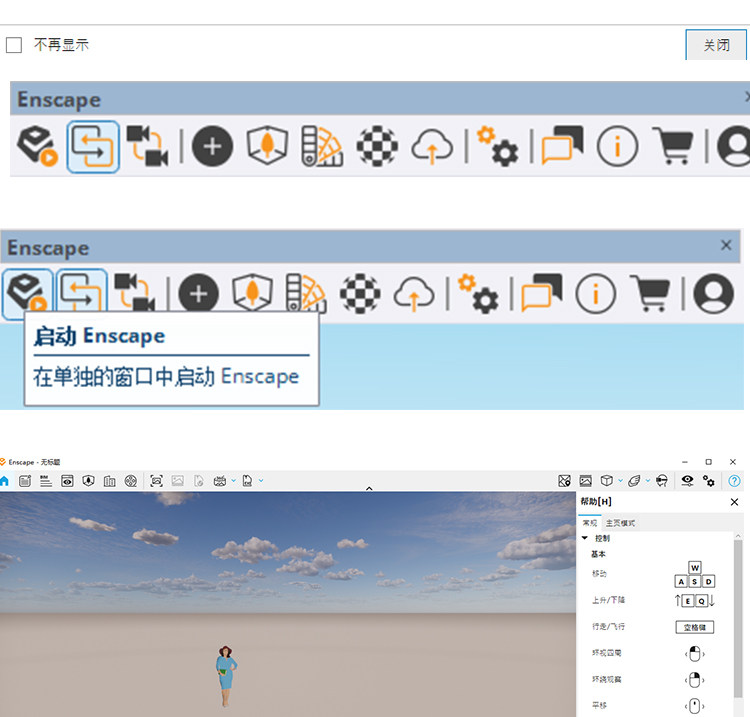Click Start Enscape icon showing the 启动 Enscape tooltip
750x717 pixels.
coord(28,293)
